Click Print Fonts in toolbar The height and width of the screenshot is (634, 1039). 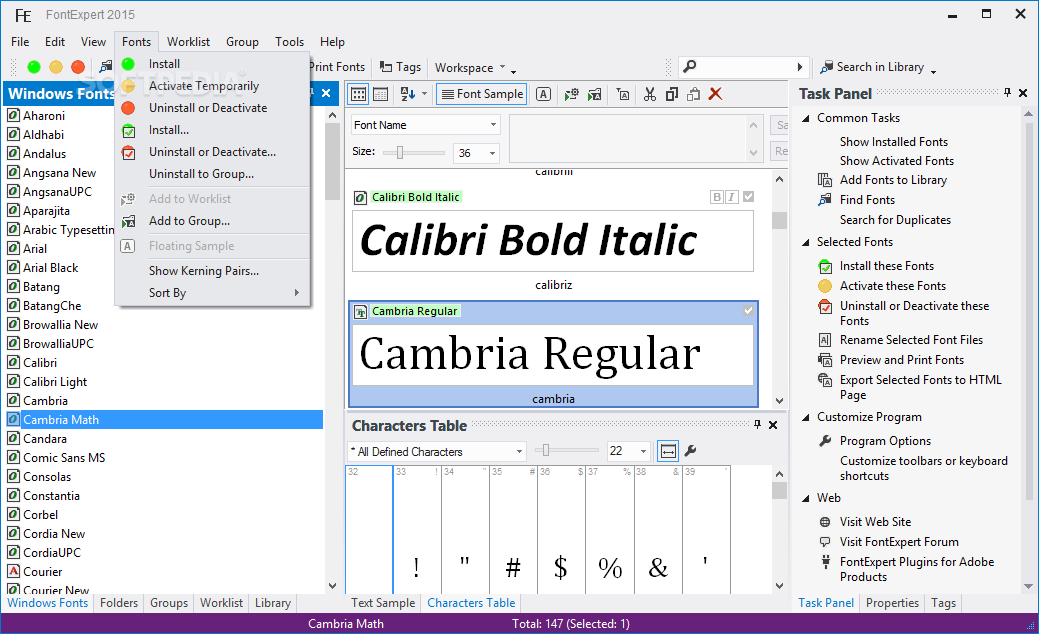(337, 67)
